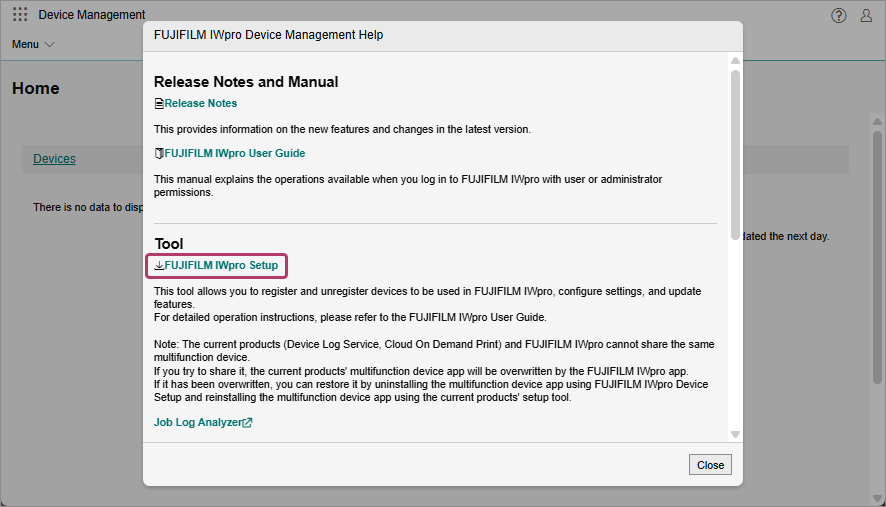The width and height of the screenshot is (886, 507).
Task: Click the Job Log Analyzer external link icon
Action: tap(247, 422)
